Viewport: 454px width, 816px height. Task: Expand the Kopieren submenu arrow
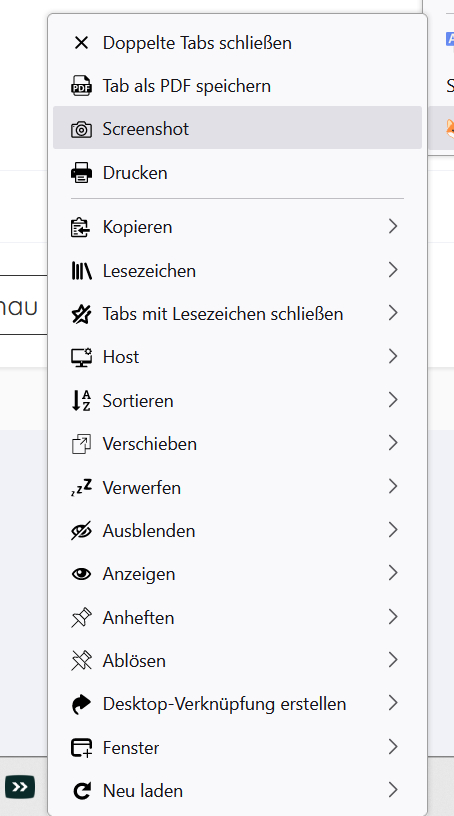pyautogui.click(x=393, y=226)
